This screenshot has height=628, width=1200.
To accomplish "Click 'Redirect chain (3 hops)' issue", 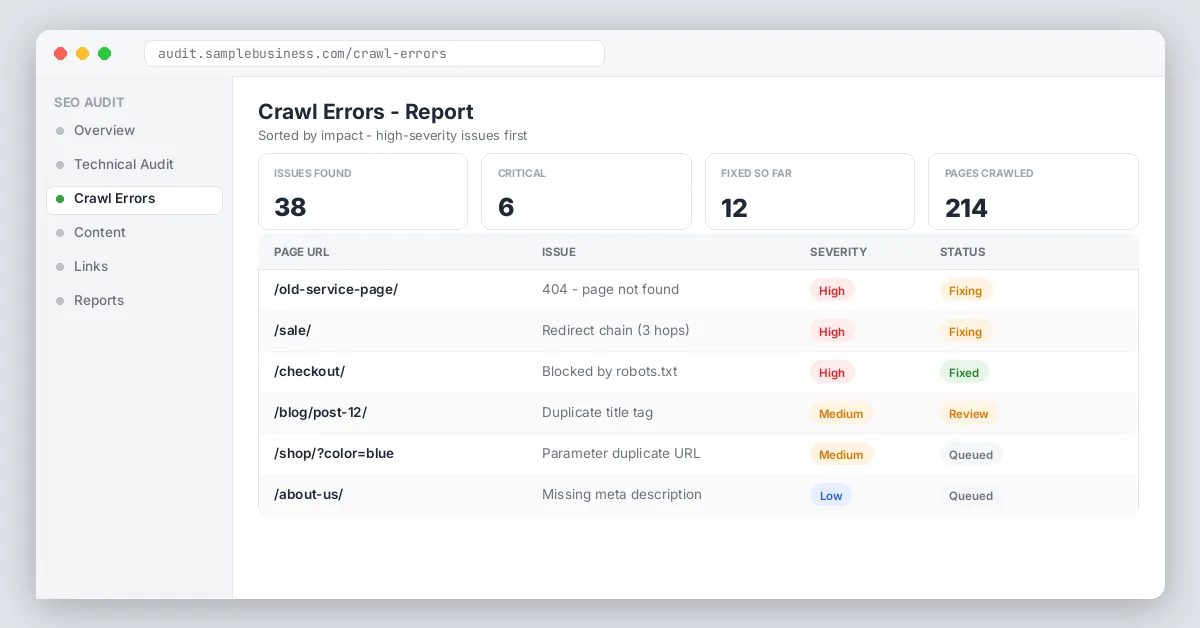I will (x=616, y=330).
